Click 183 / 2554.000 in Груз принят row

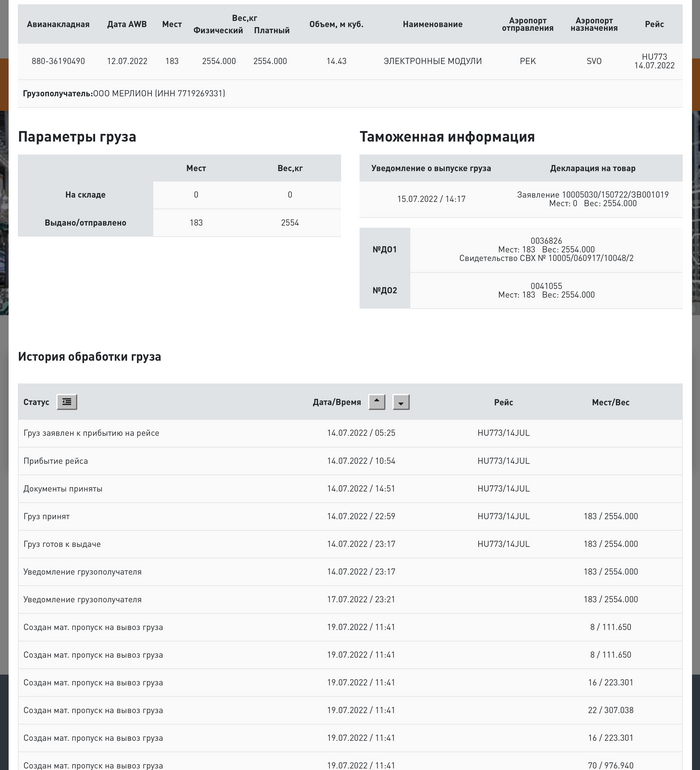611,517
